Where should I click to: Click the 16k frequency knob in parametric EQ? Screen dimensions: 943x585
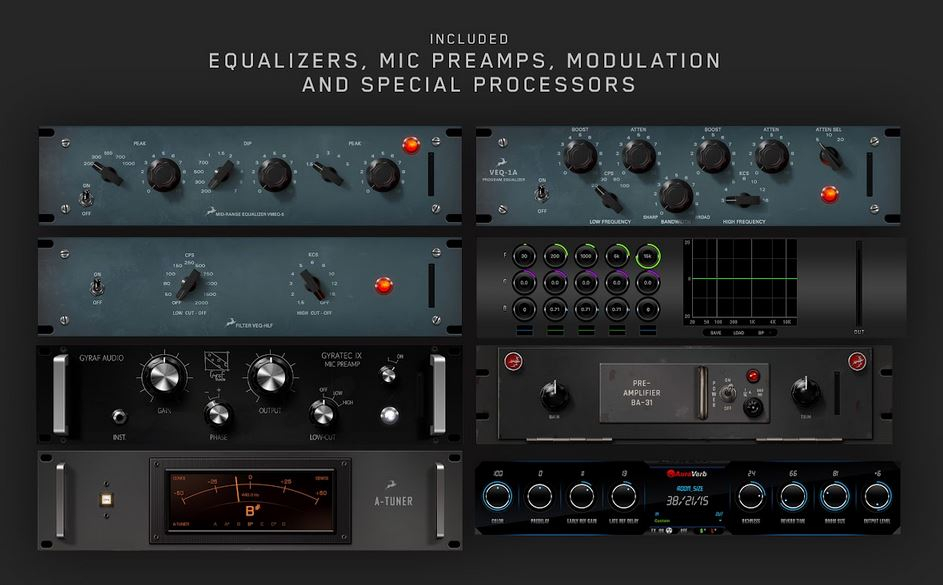click(648, 256)
